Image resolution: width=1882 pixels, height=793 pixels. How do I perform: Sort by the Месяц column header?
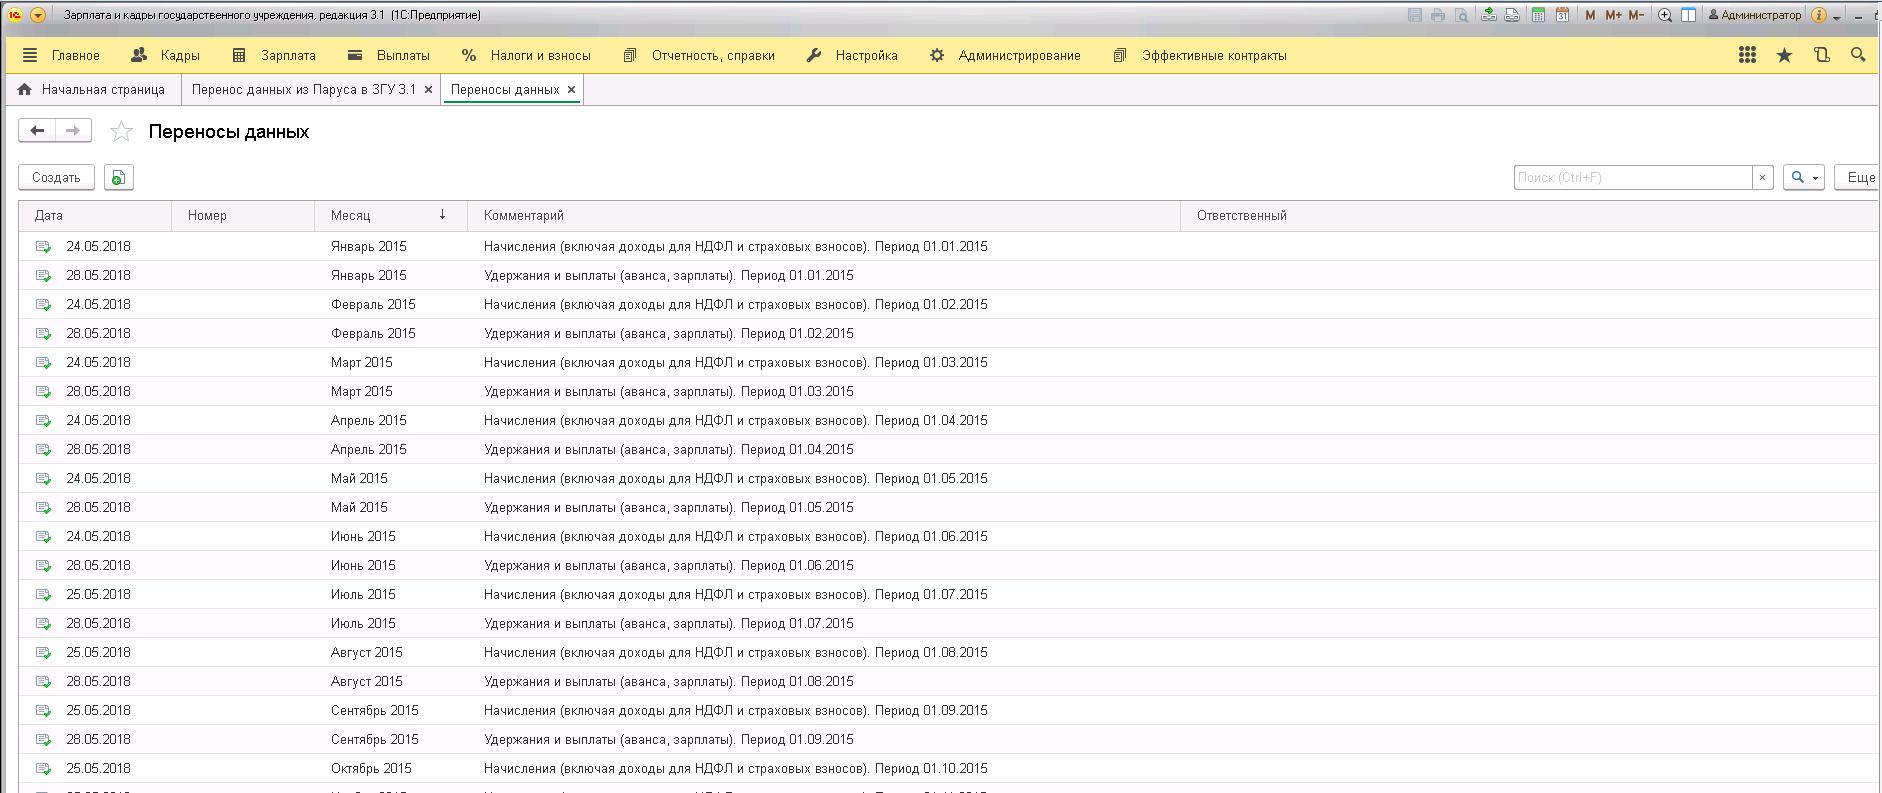(350, 215)
